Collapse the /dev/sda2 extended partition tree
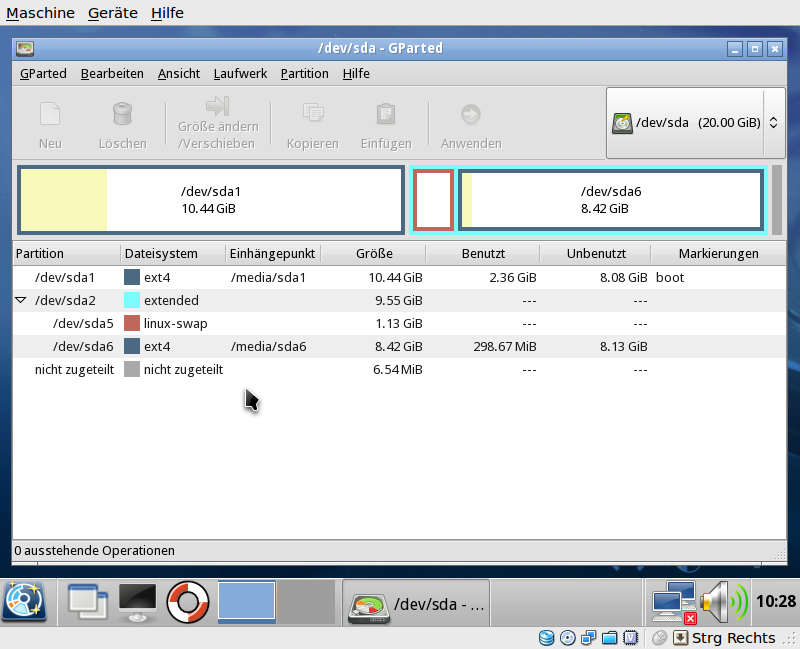Image resolution: width=800 pixels, height=649 pixels. pyautogui.click(x=21, y=300)
